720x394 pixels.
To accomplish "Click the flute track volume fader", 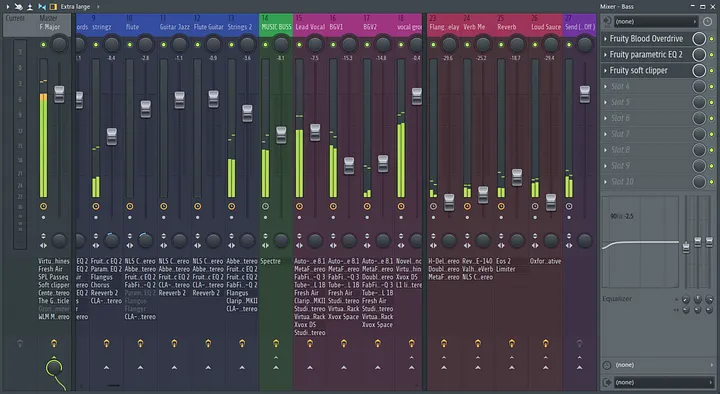I will coord(146,109).
